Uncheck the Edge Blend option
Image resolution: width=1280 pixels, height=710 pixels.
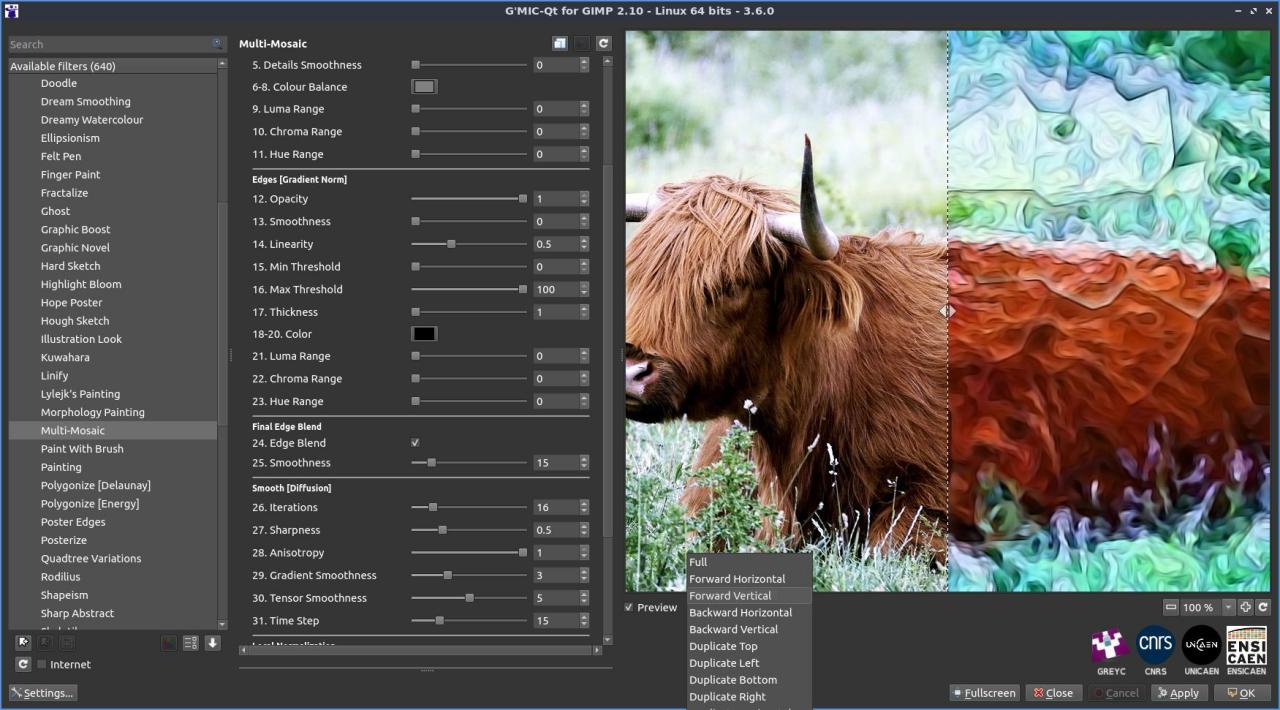(x=415, y=443)
